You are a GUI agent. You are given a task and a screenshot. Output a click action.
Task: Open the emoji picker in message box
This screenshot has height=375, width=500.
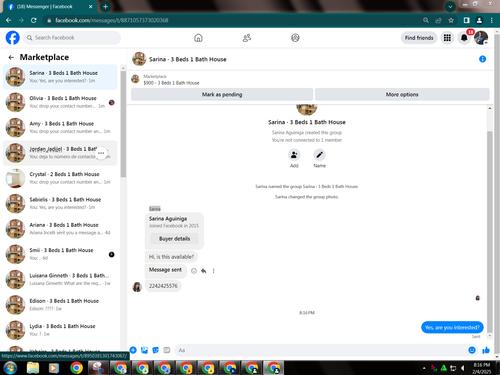472,350
